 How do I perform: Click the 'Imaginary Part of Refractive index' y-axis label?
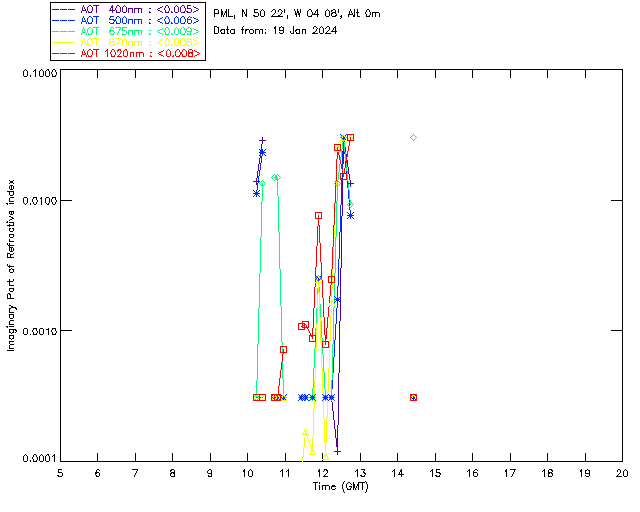click(x=11, y=265)
